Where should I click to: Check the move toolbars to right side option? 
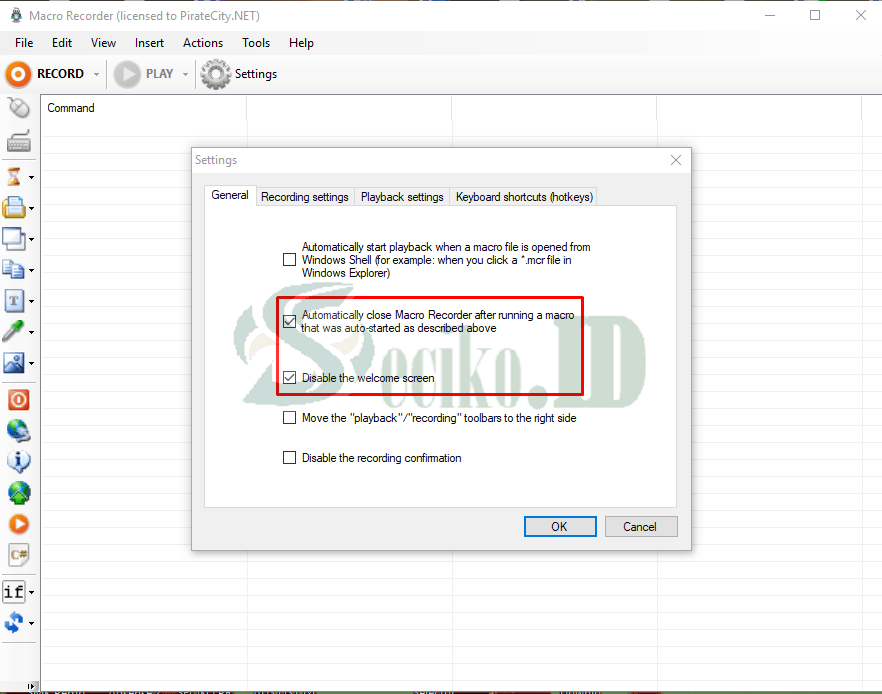click(x=289, y=417)
